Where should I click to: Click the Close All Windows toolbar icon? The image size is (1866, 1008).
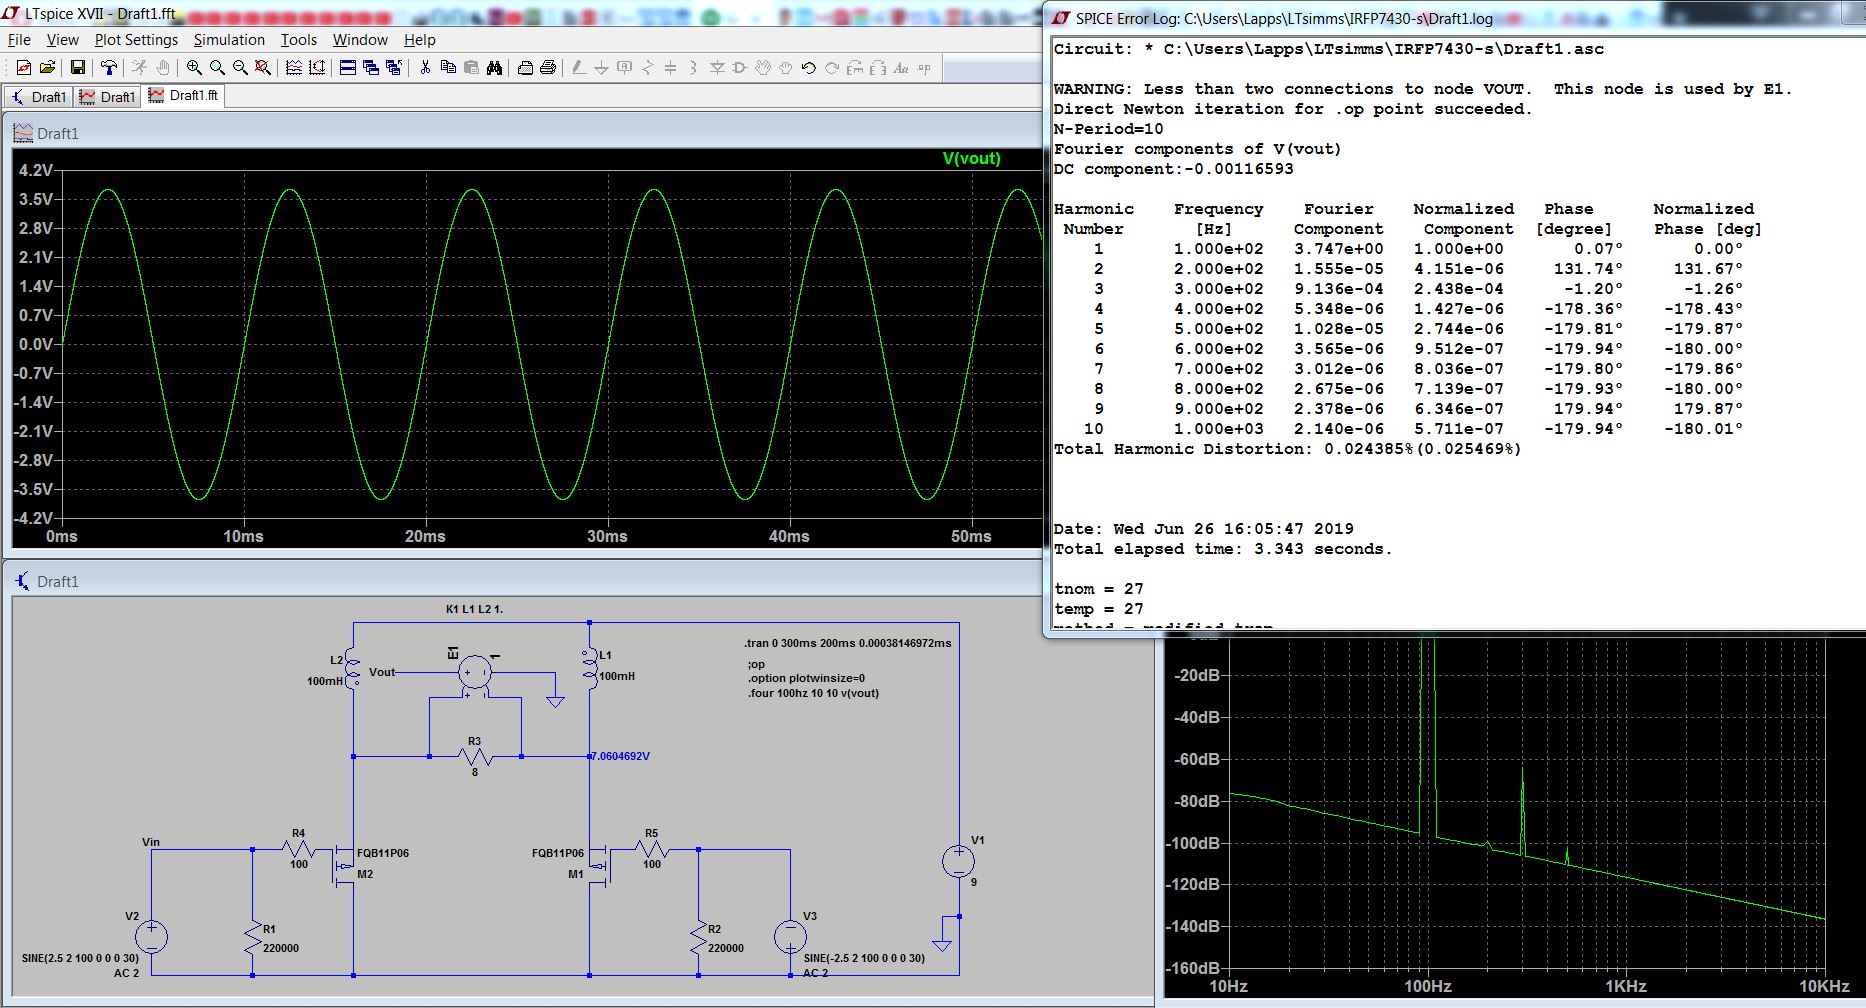(394, 67)
